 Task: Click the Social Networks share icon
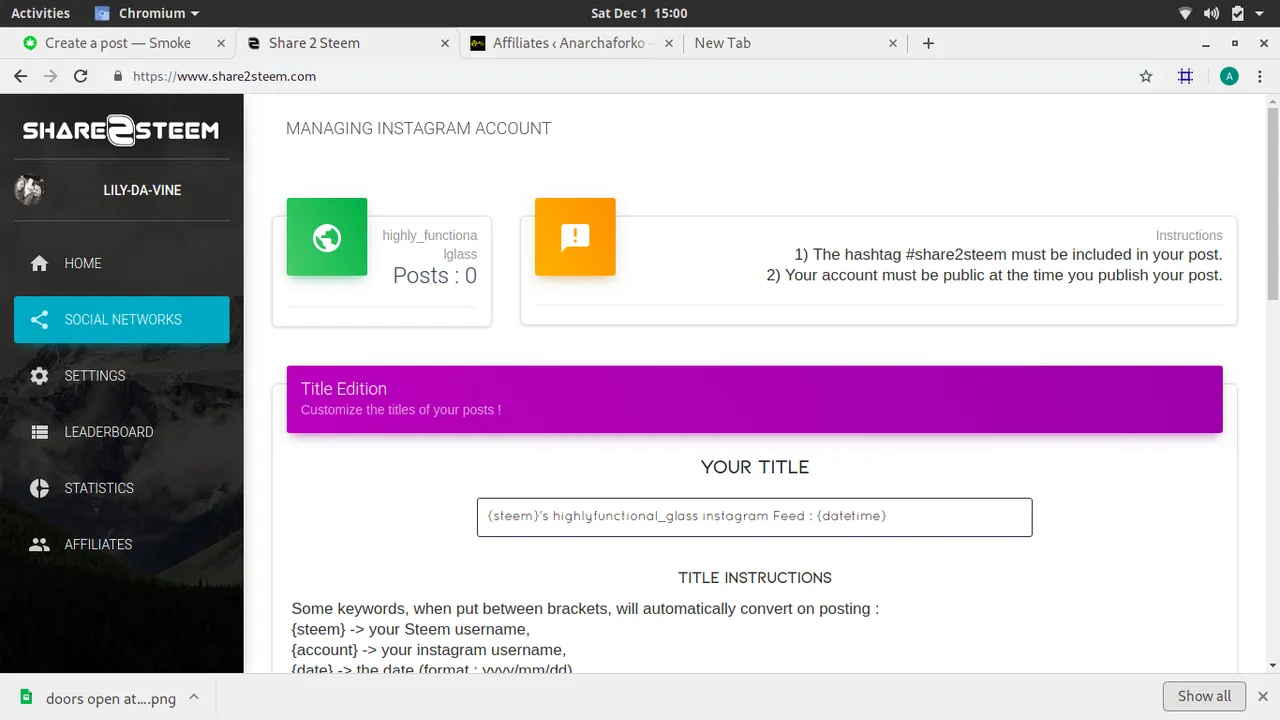point(39,320)
